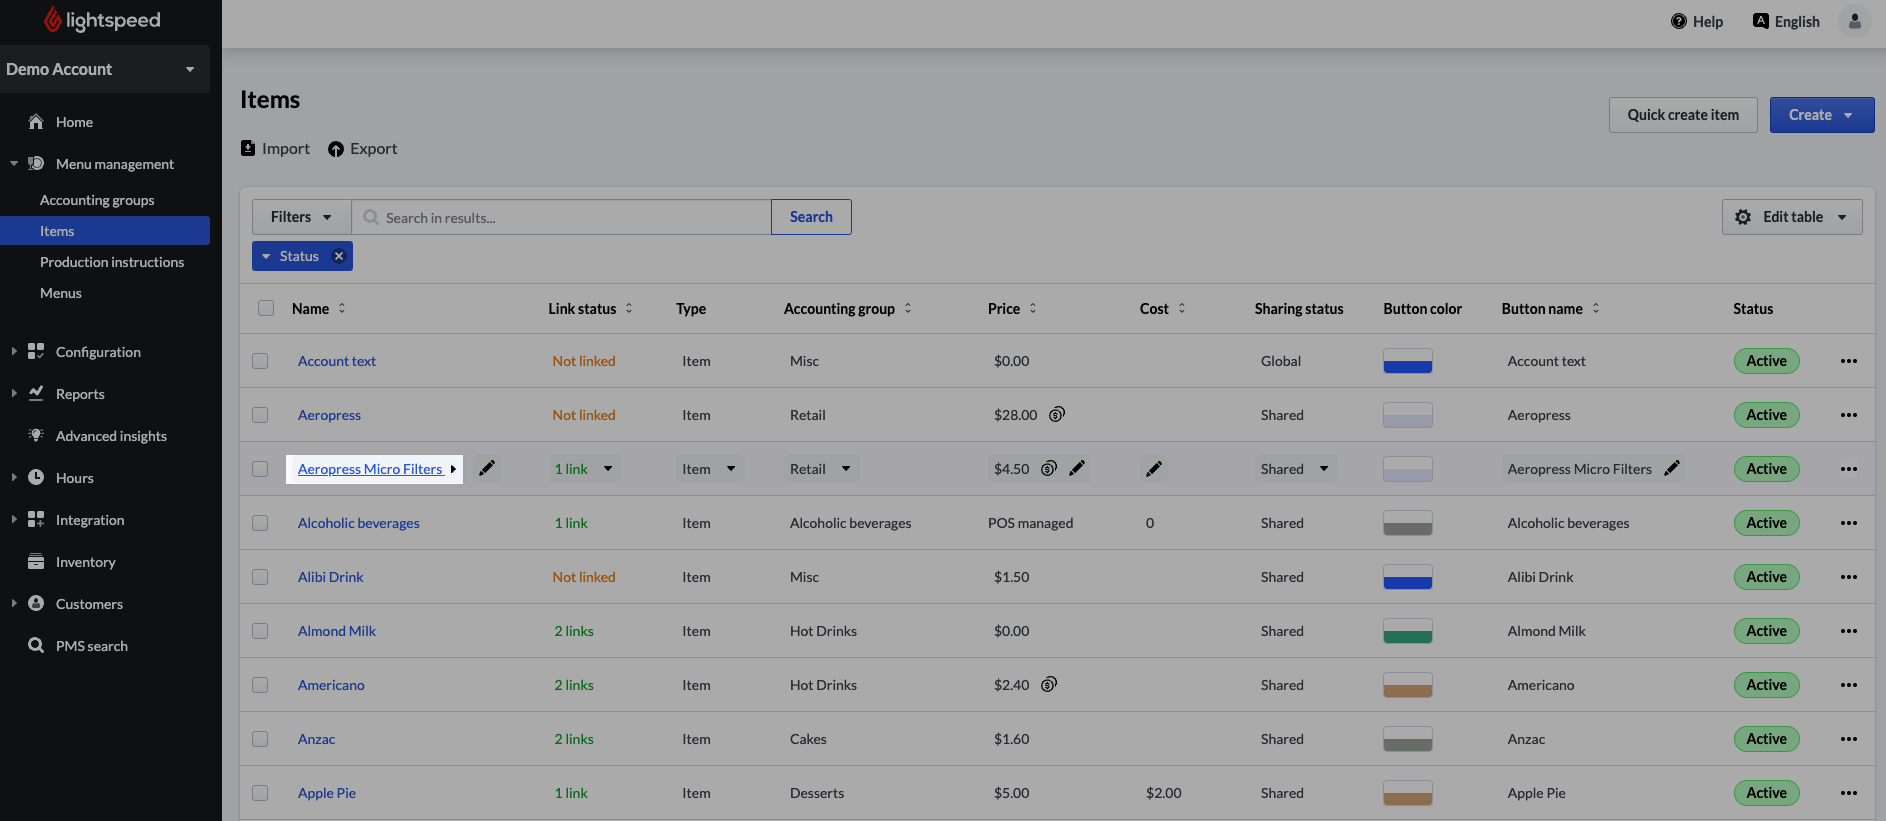Remove the Status filter with its X icon
The image size is (1886, 821).
[x=339, y=256]
